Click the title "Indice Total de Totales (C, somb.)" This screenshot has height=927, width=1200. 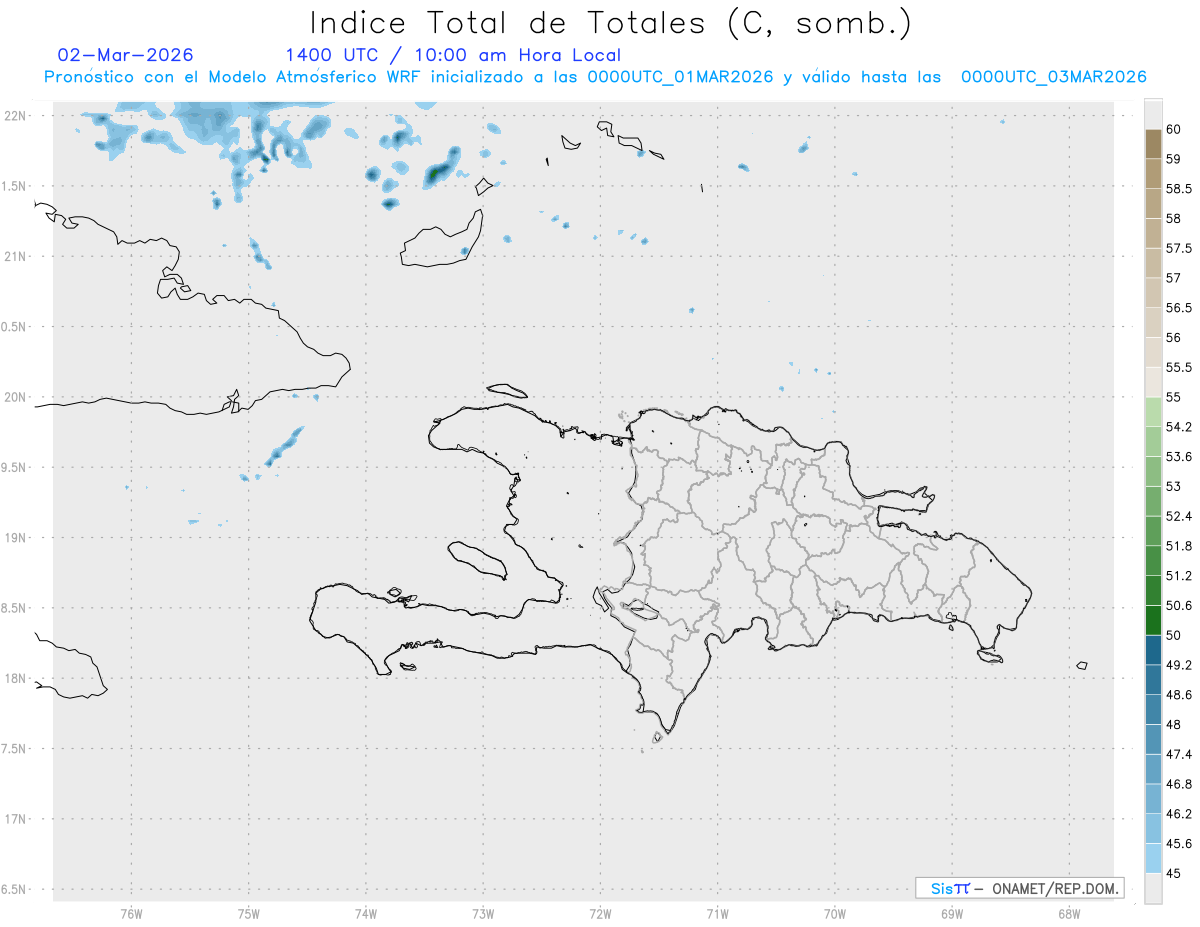[x=610, y=23]
